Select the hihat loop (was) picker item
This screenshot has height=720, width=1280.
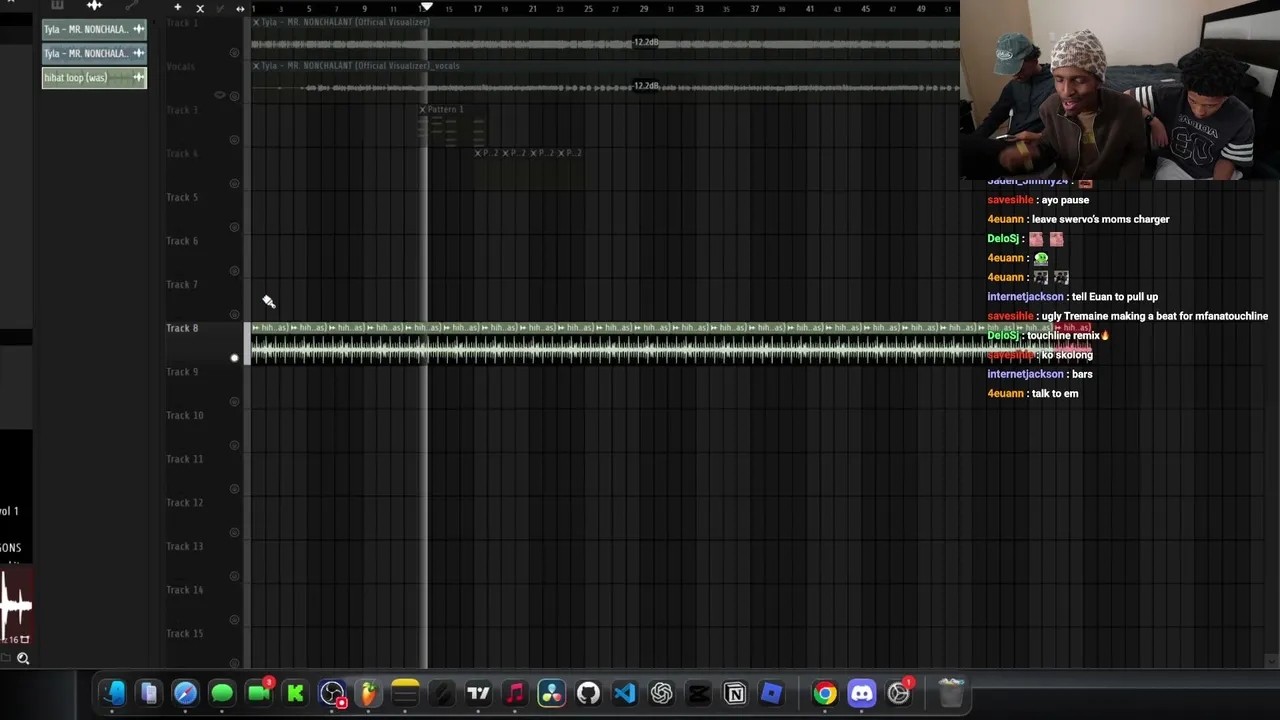coord(94,78)
